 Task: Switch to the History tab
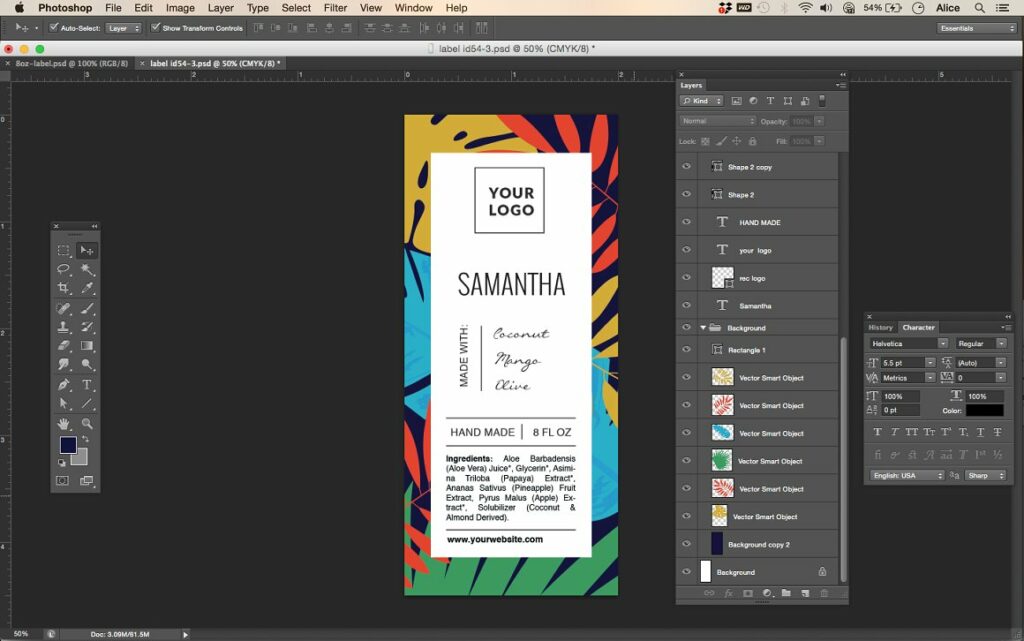point(880,327)
